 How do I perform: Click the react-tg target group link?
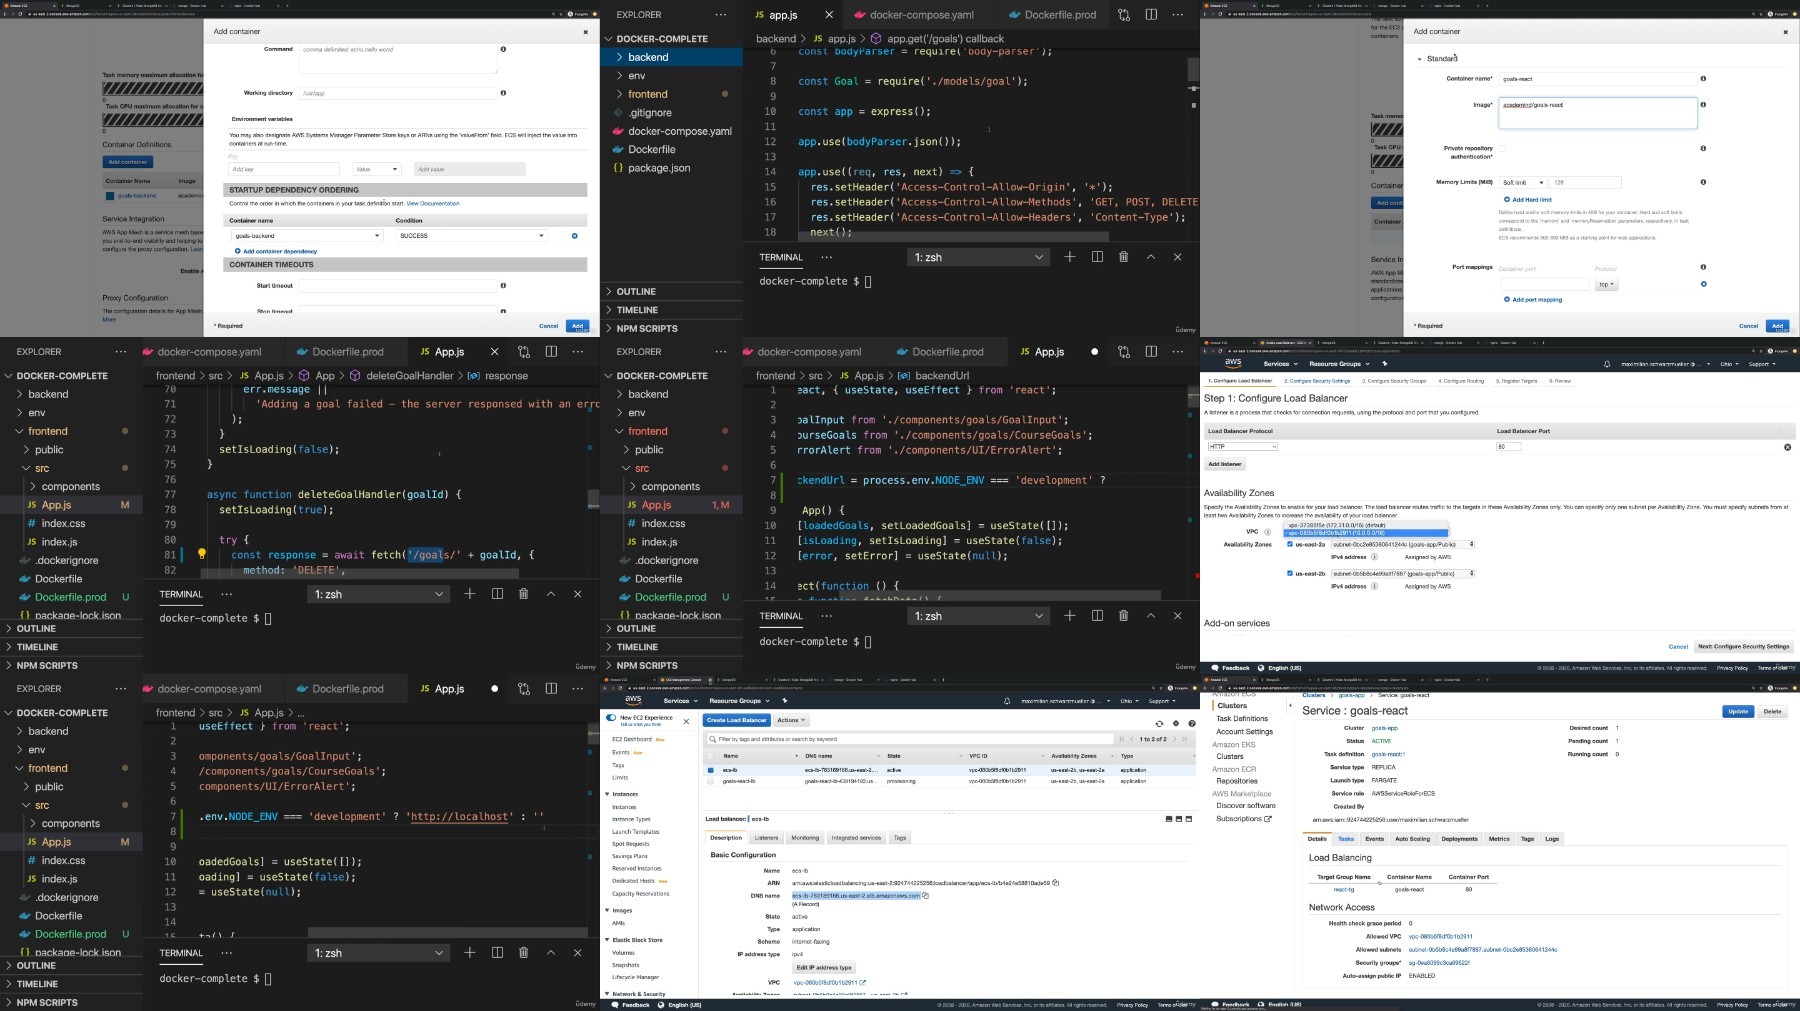click(1343, 889)
